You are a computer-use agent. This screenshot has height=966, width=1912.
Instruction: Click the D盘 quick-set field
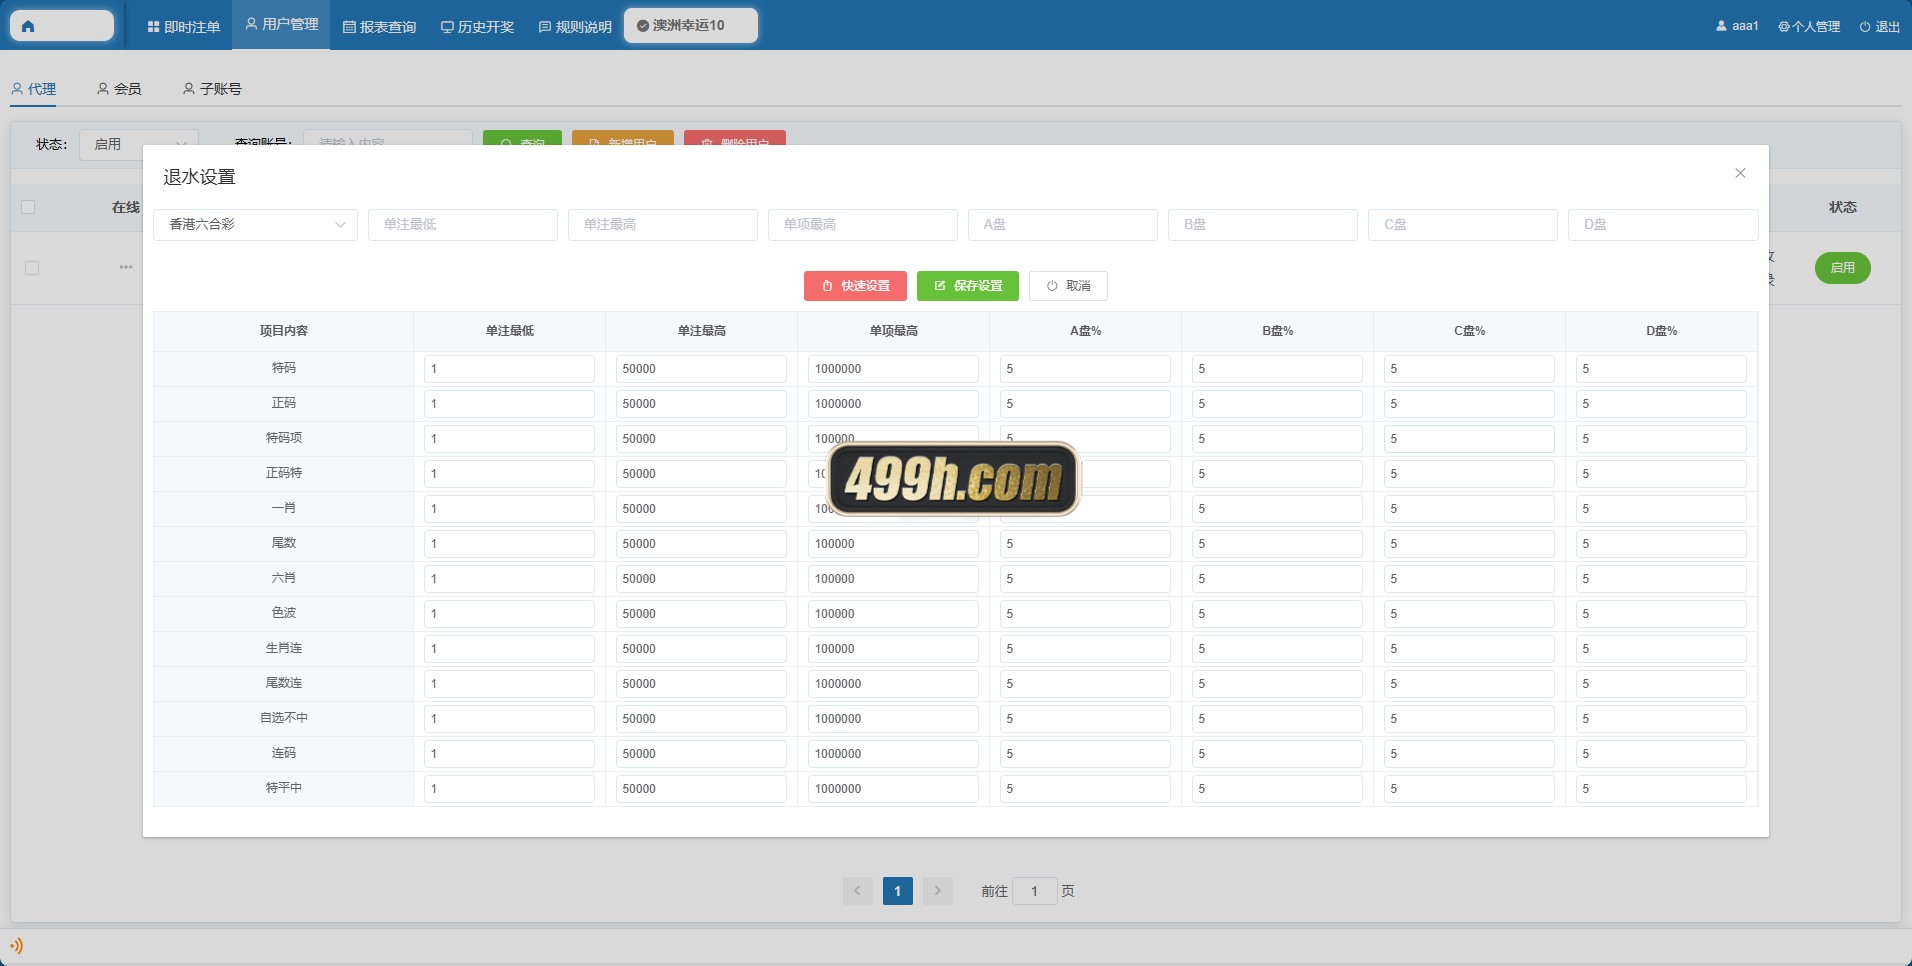coord(1662,225)
